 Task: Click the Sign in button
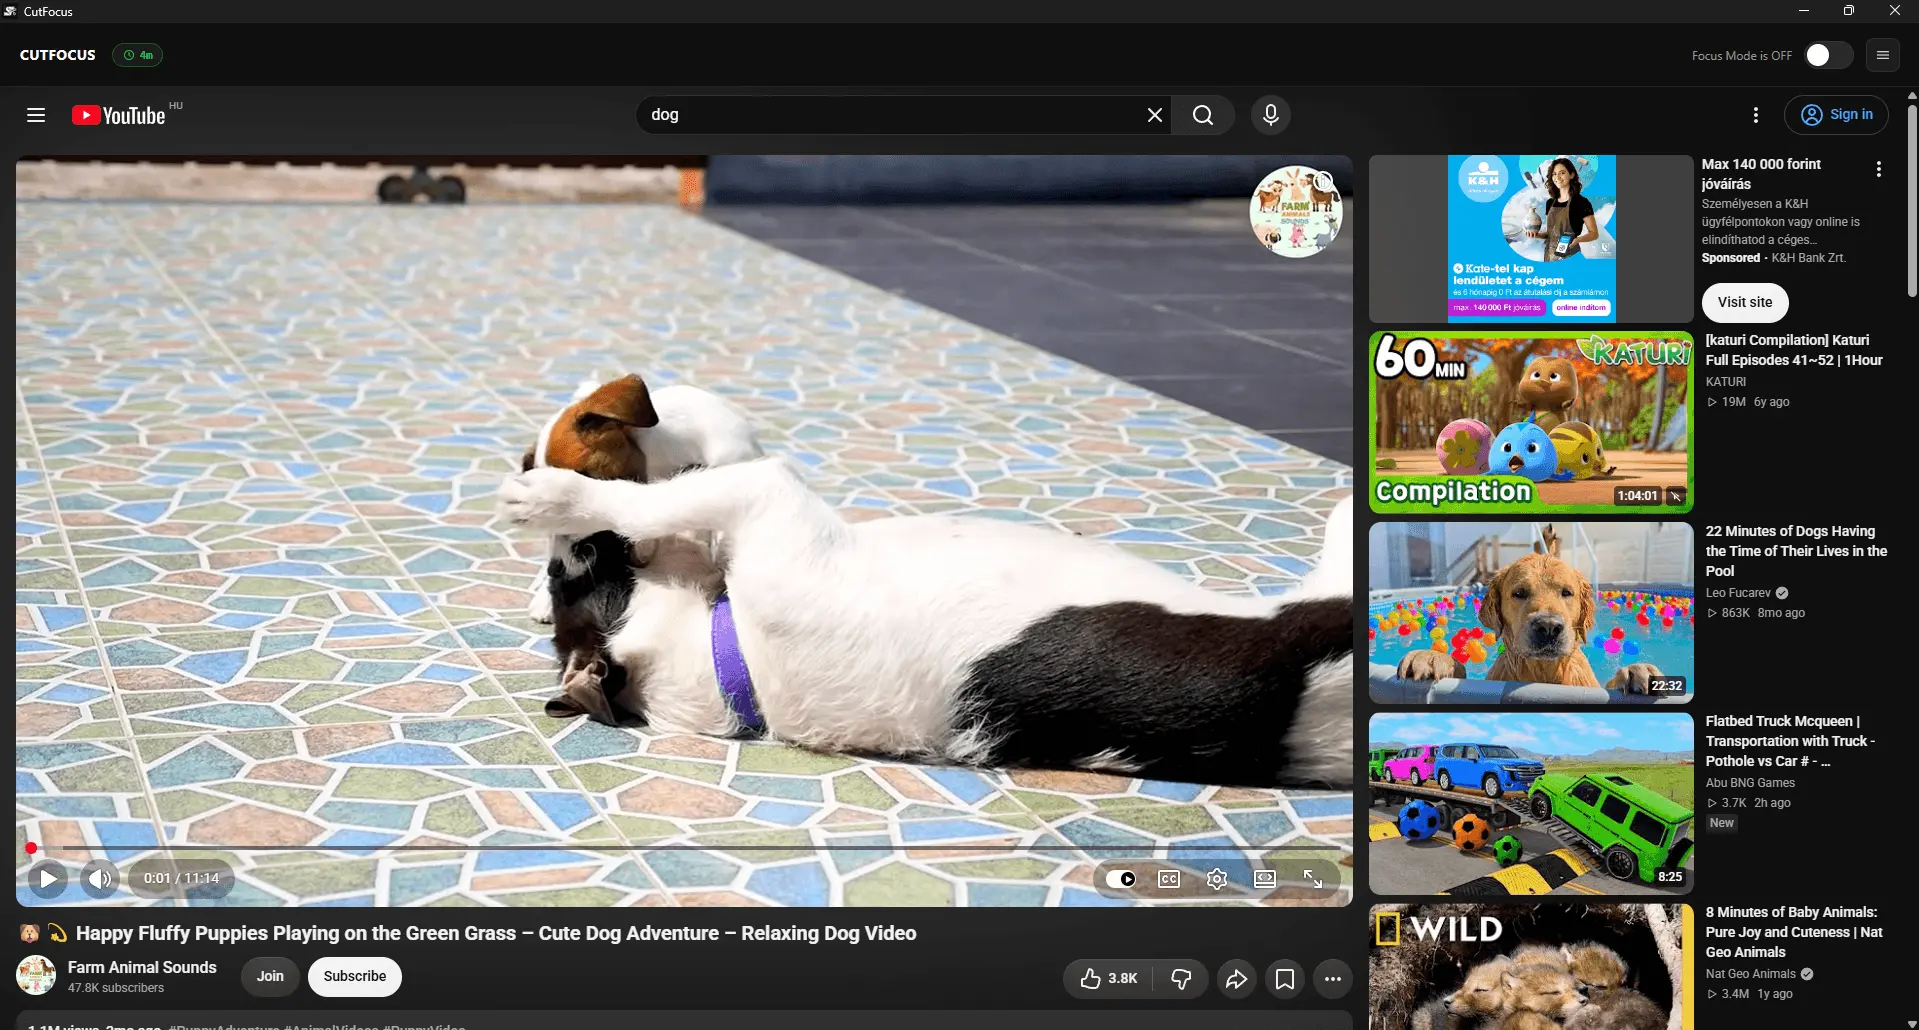coord(1836,115)
